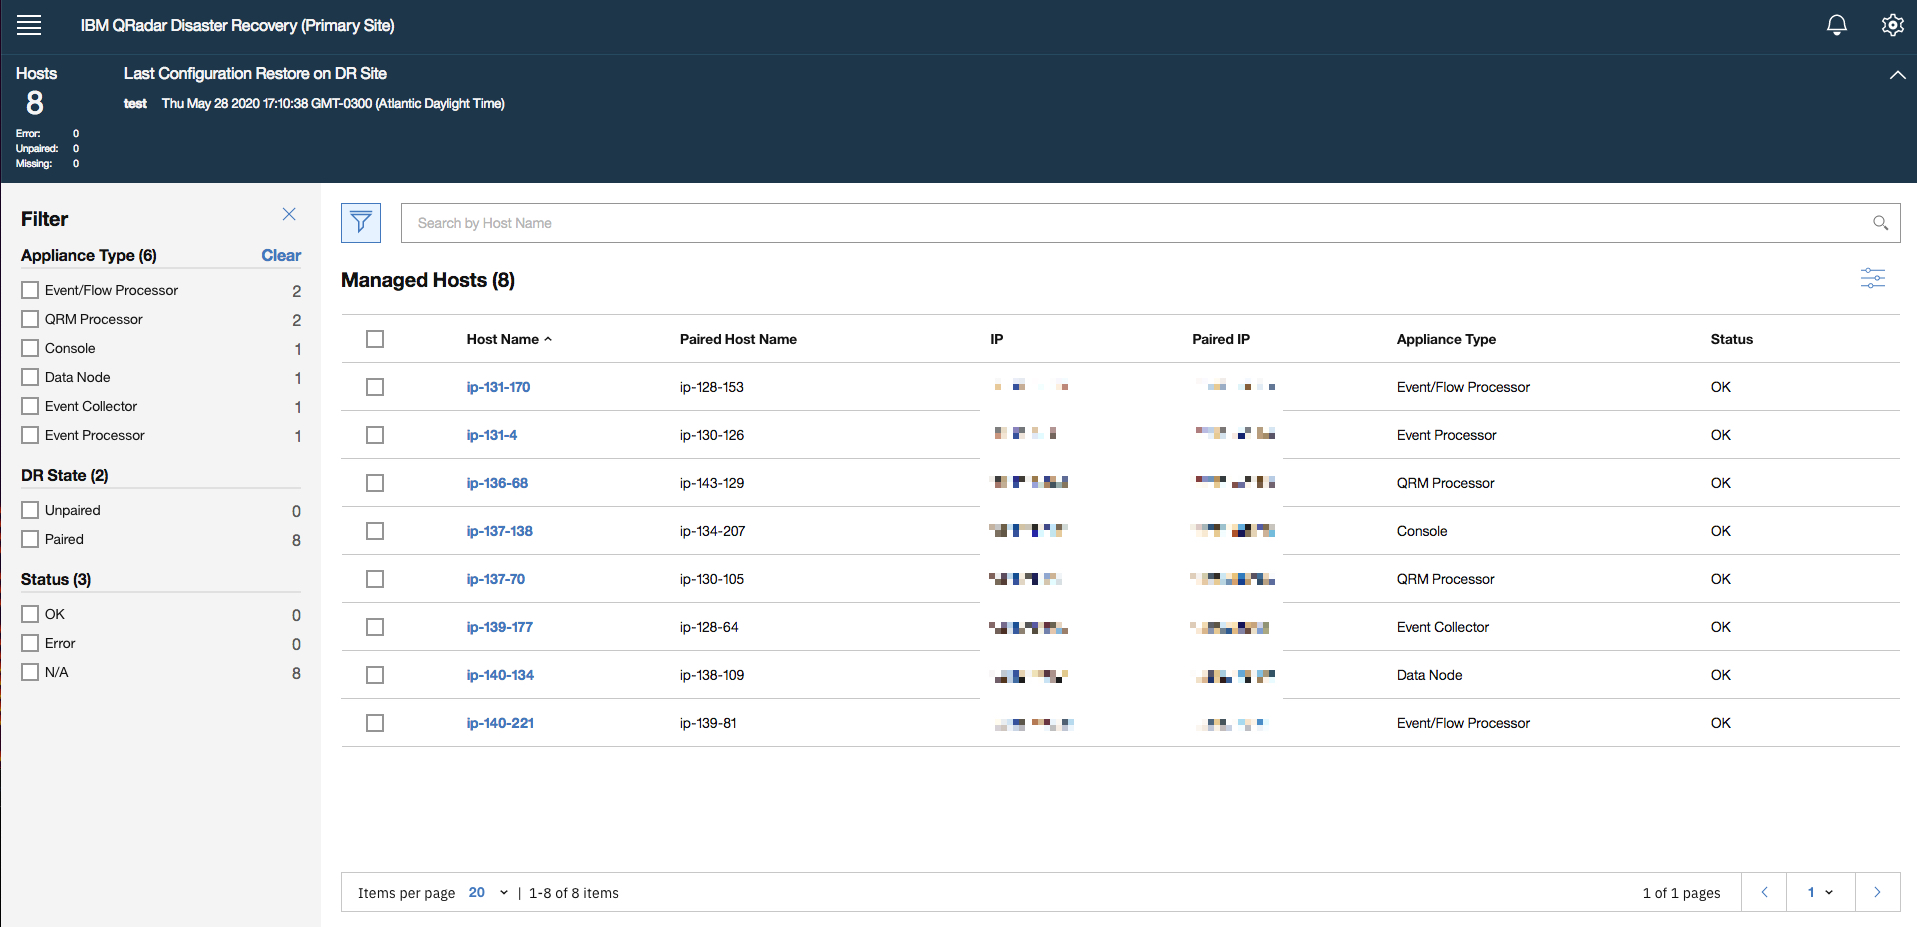Open host ip-140-221 link
Image resolution: width=1917 pixels, height=927 pixels.
500,723
